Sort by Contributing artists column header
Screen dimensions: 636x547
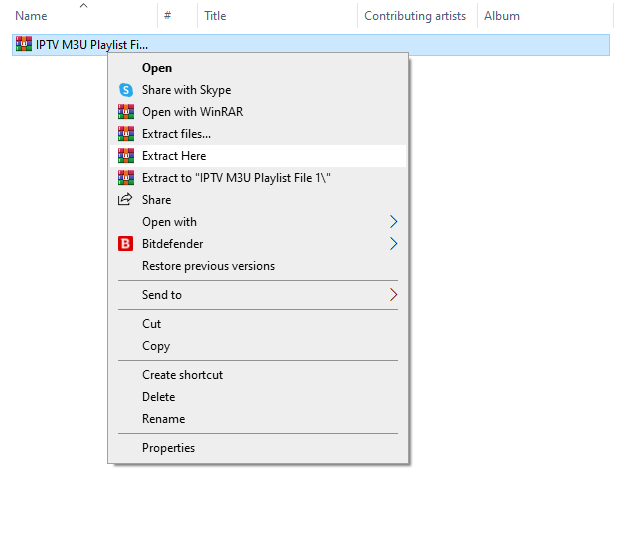[414, 16]
